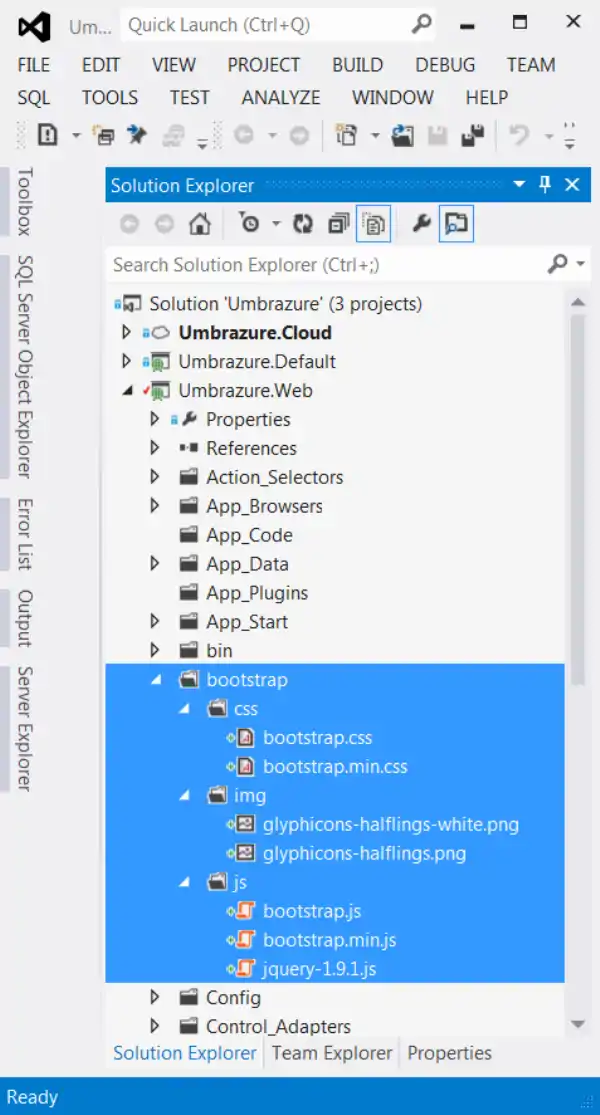Screen dimensions: 600x1115
Task: Expand the Umbrazure.Cloud project node
Action: click(x=127, y=332)
